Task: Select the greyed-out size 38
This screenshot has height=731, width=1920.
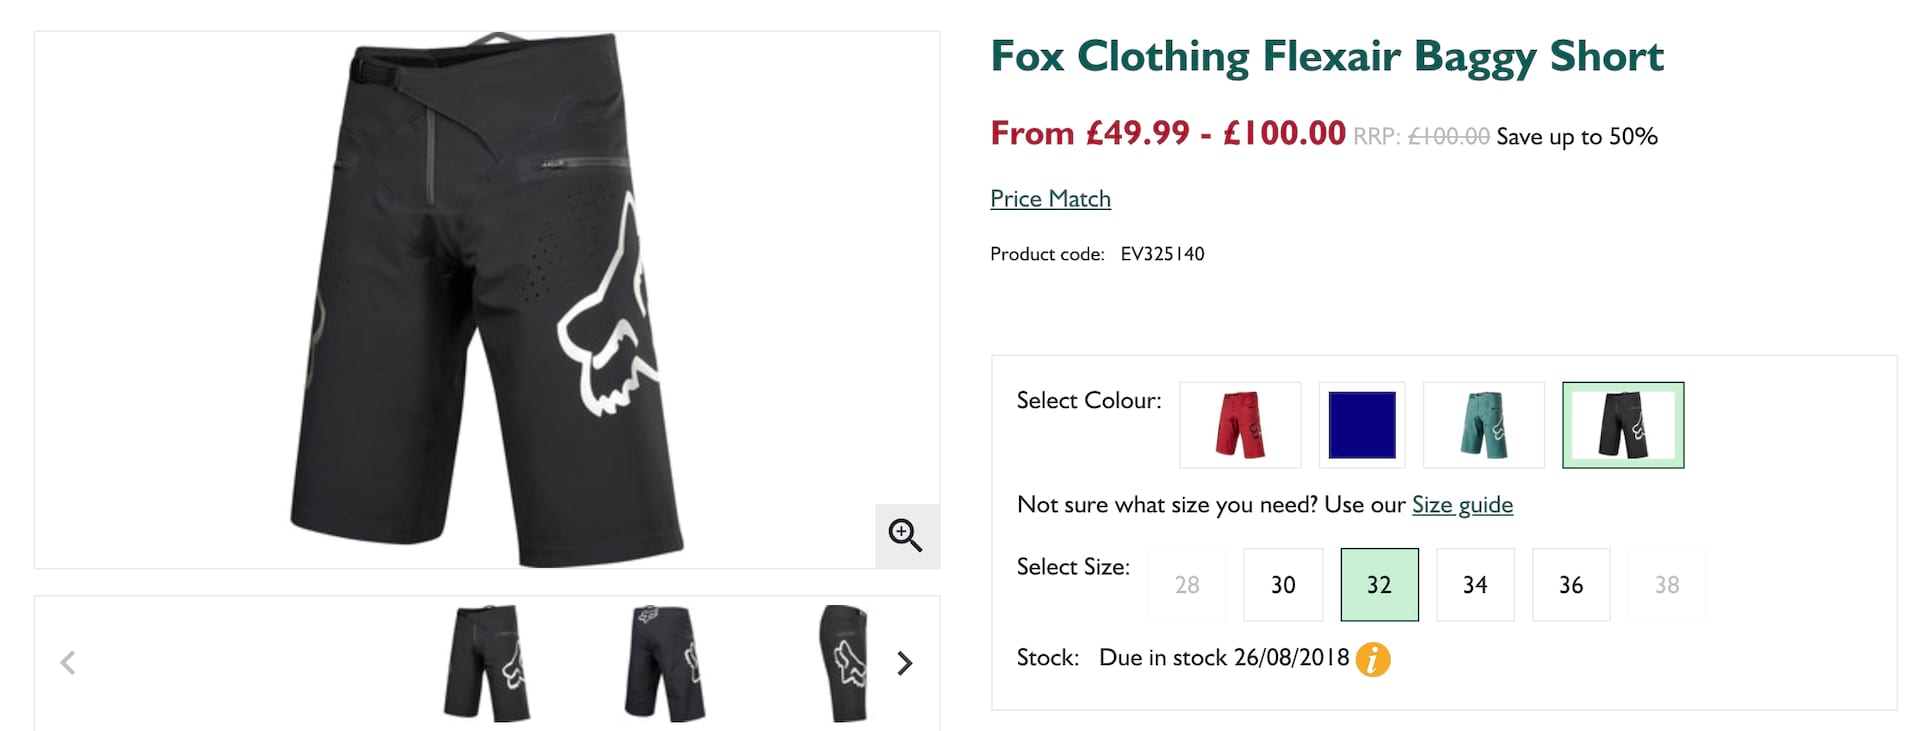Action: 1667,585
